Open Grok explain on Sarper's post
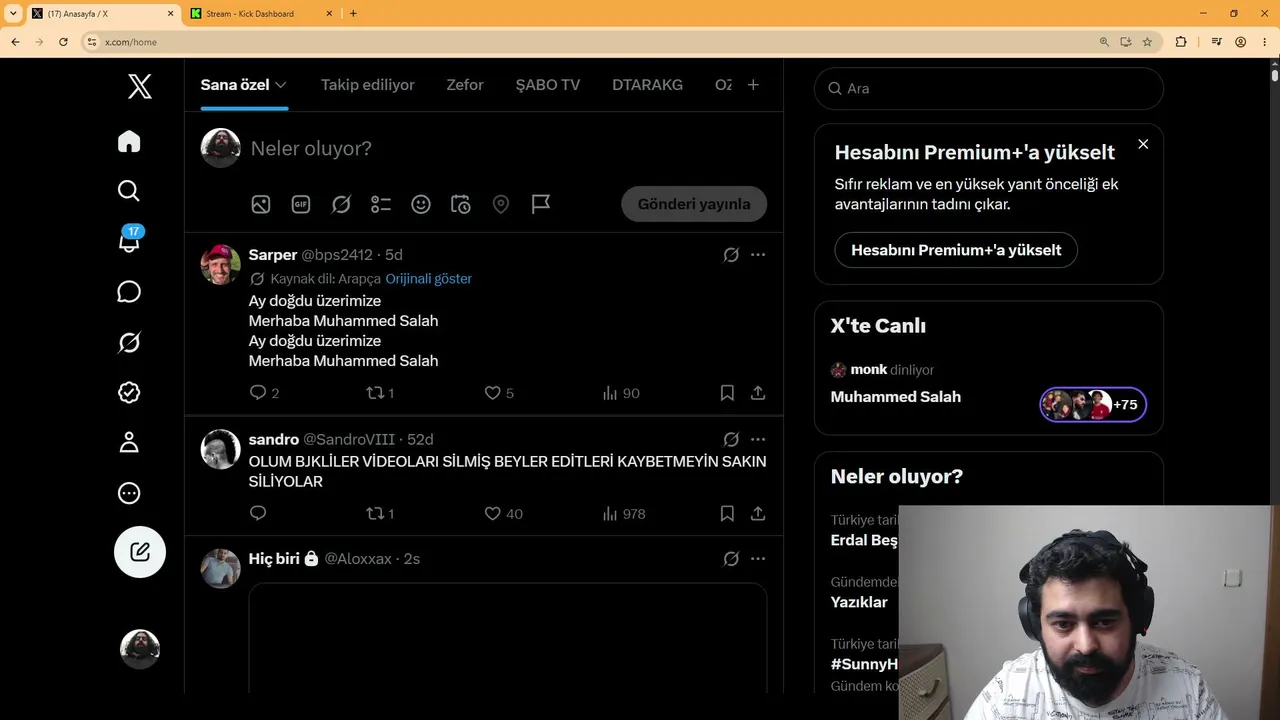The width and height of the screenshot is (1280, 720). point(731,255)
